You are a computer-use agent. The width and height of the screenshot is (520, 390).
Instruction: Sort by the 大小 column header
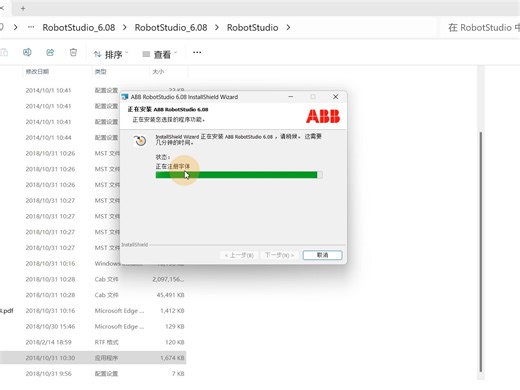pos(158,72)
